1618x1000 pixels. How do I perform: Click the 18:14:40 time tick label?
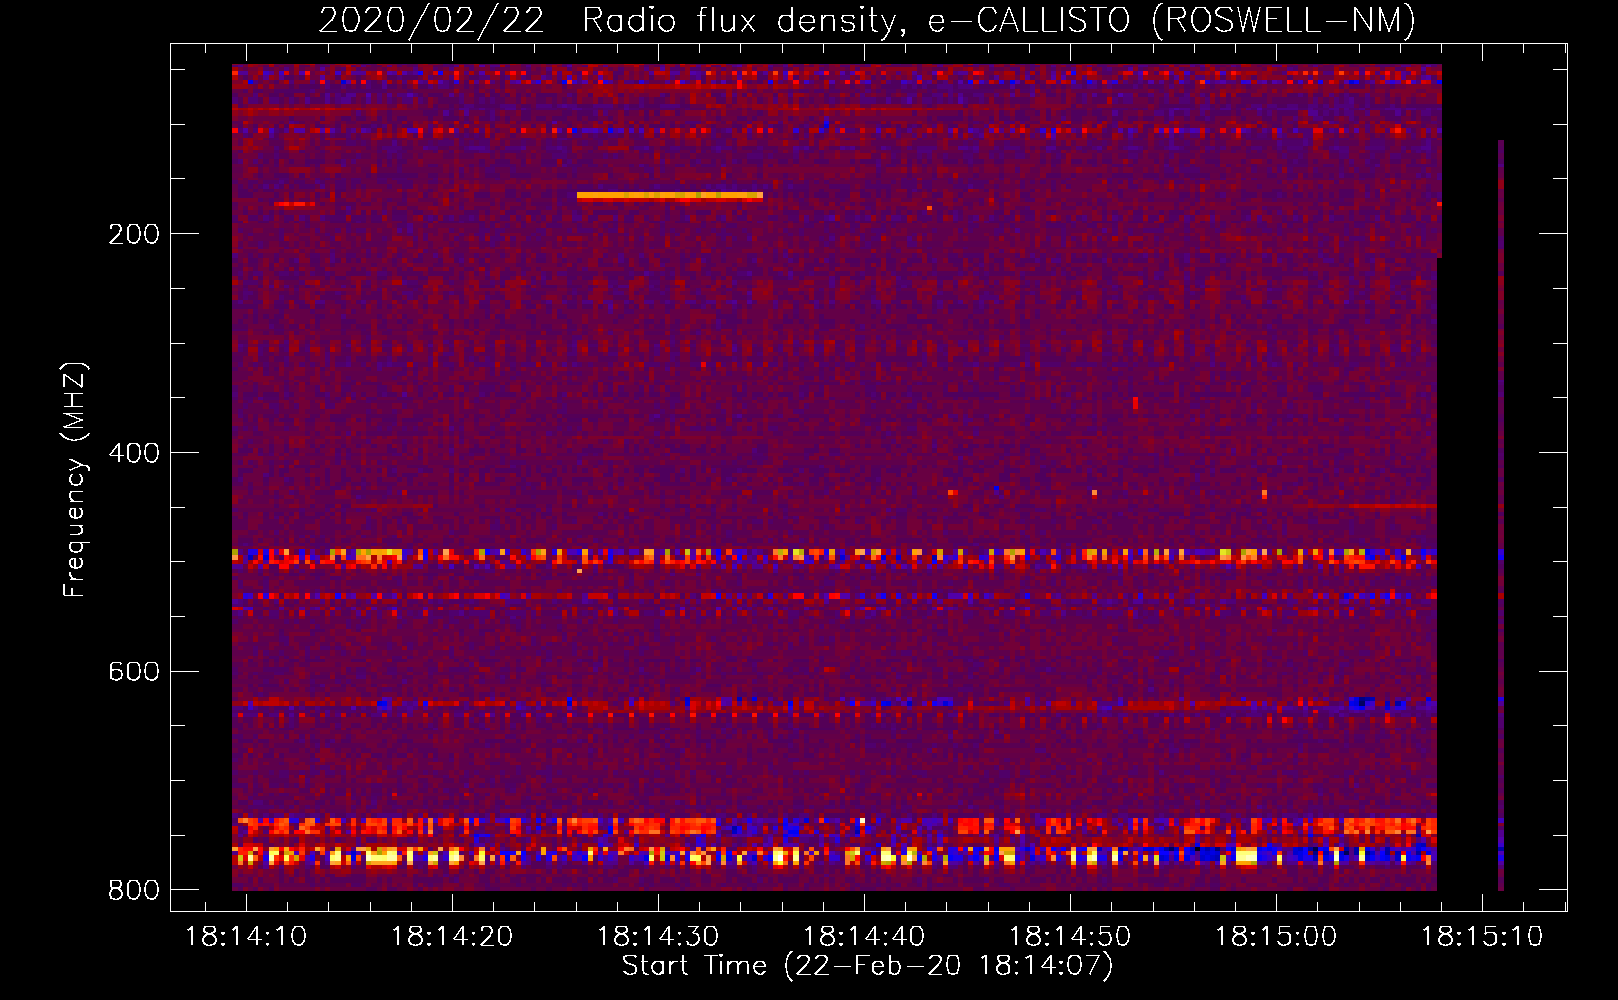tap(864, 937)
